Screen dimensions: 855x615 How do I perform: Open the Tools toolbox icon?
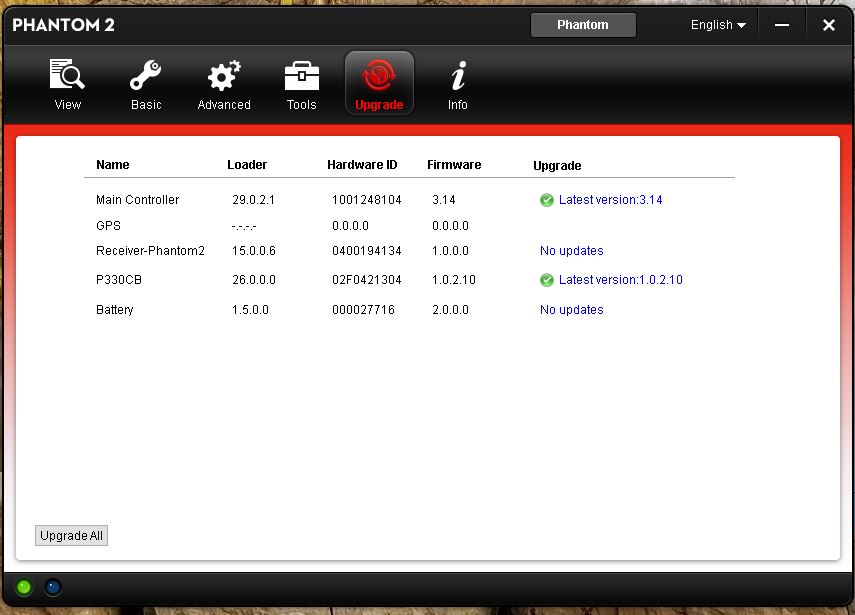302,76
